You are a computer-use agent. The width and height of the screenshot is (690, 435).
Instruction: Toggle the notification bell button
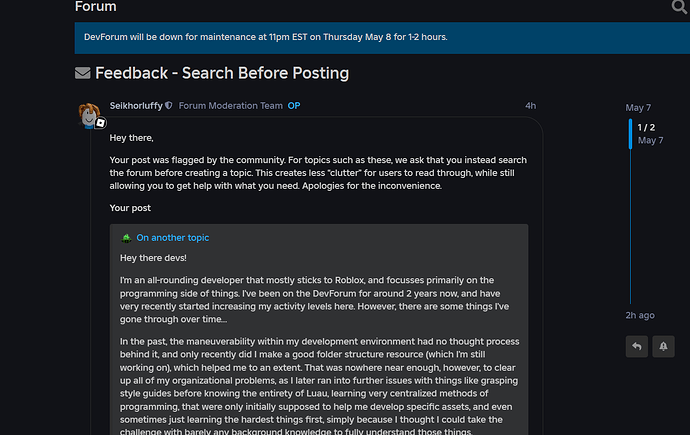coord(669,346)
